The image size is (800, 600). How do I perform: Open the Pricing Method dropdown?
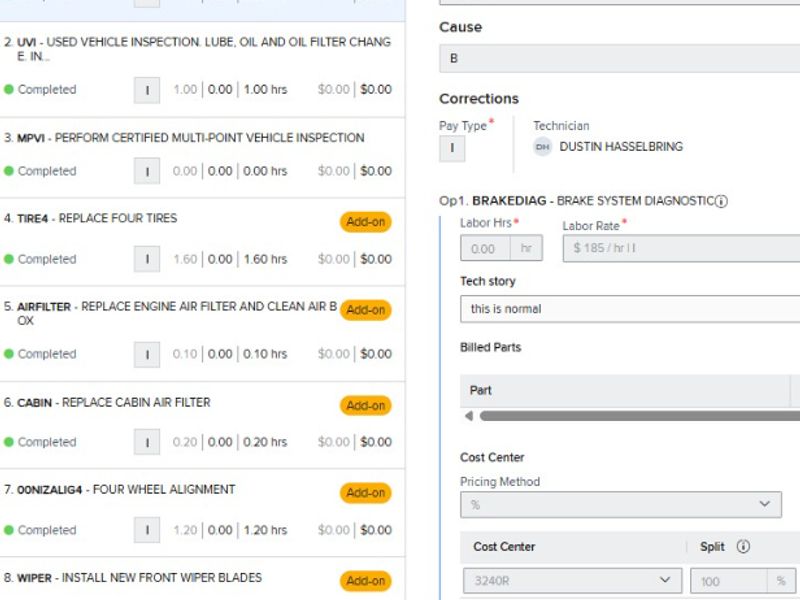(620, 505)
